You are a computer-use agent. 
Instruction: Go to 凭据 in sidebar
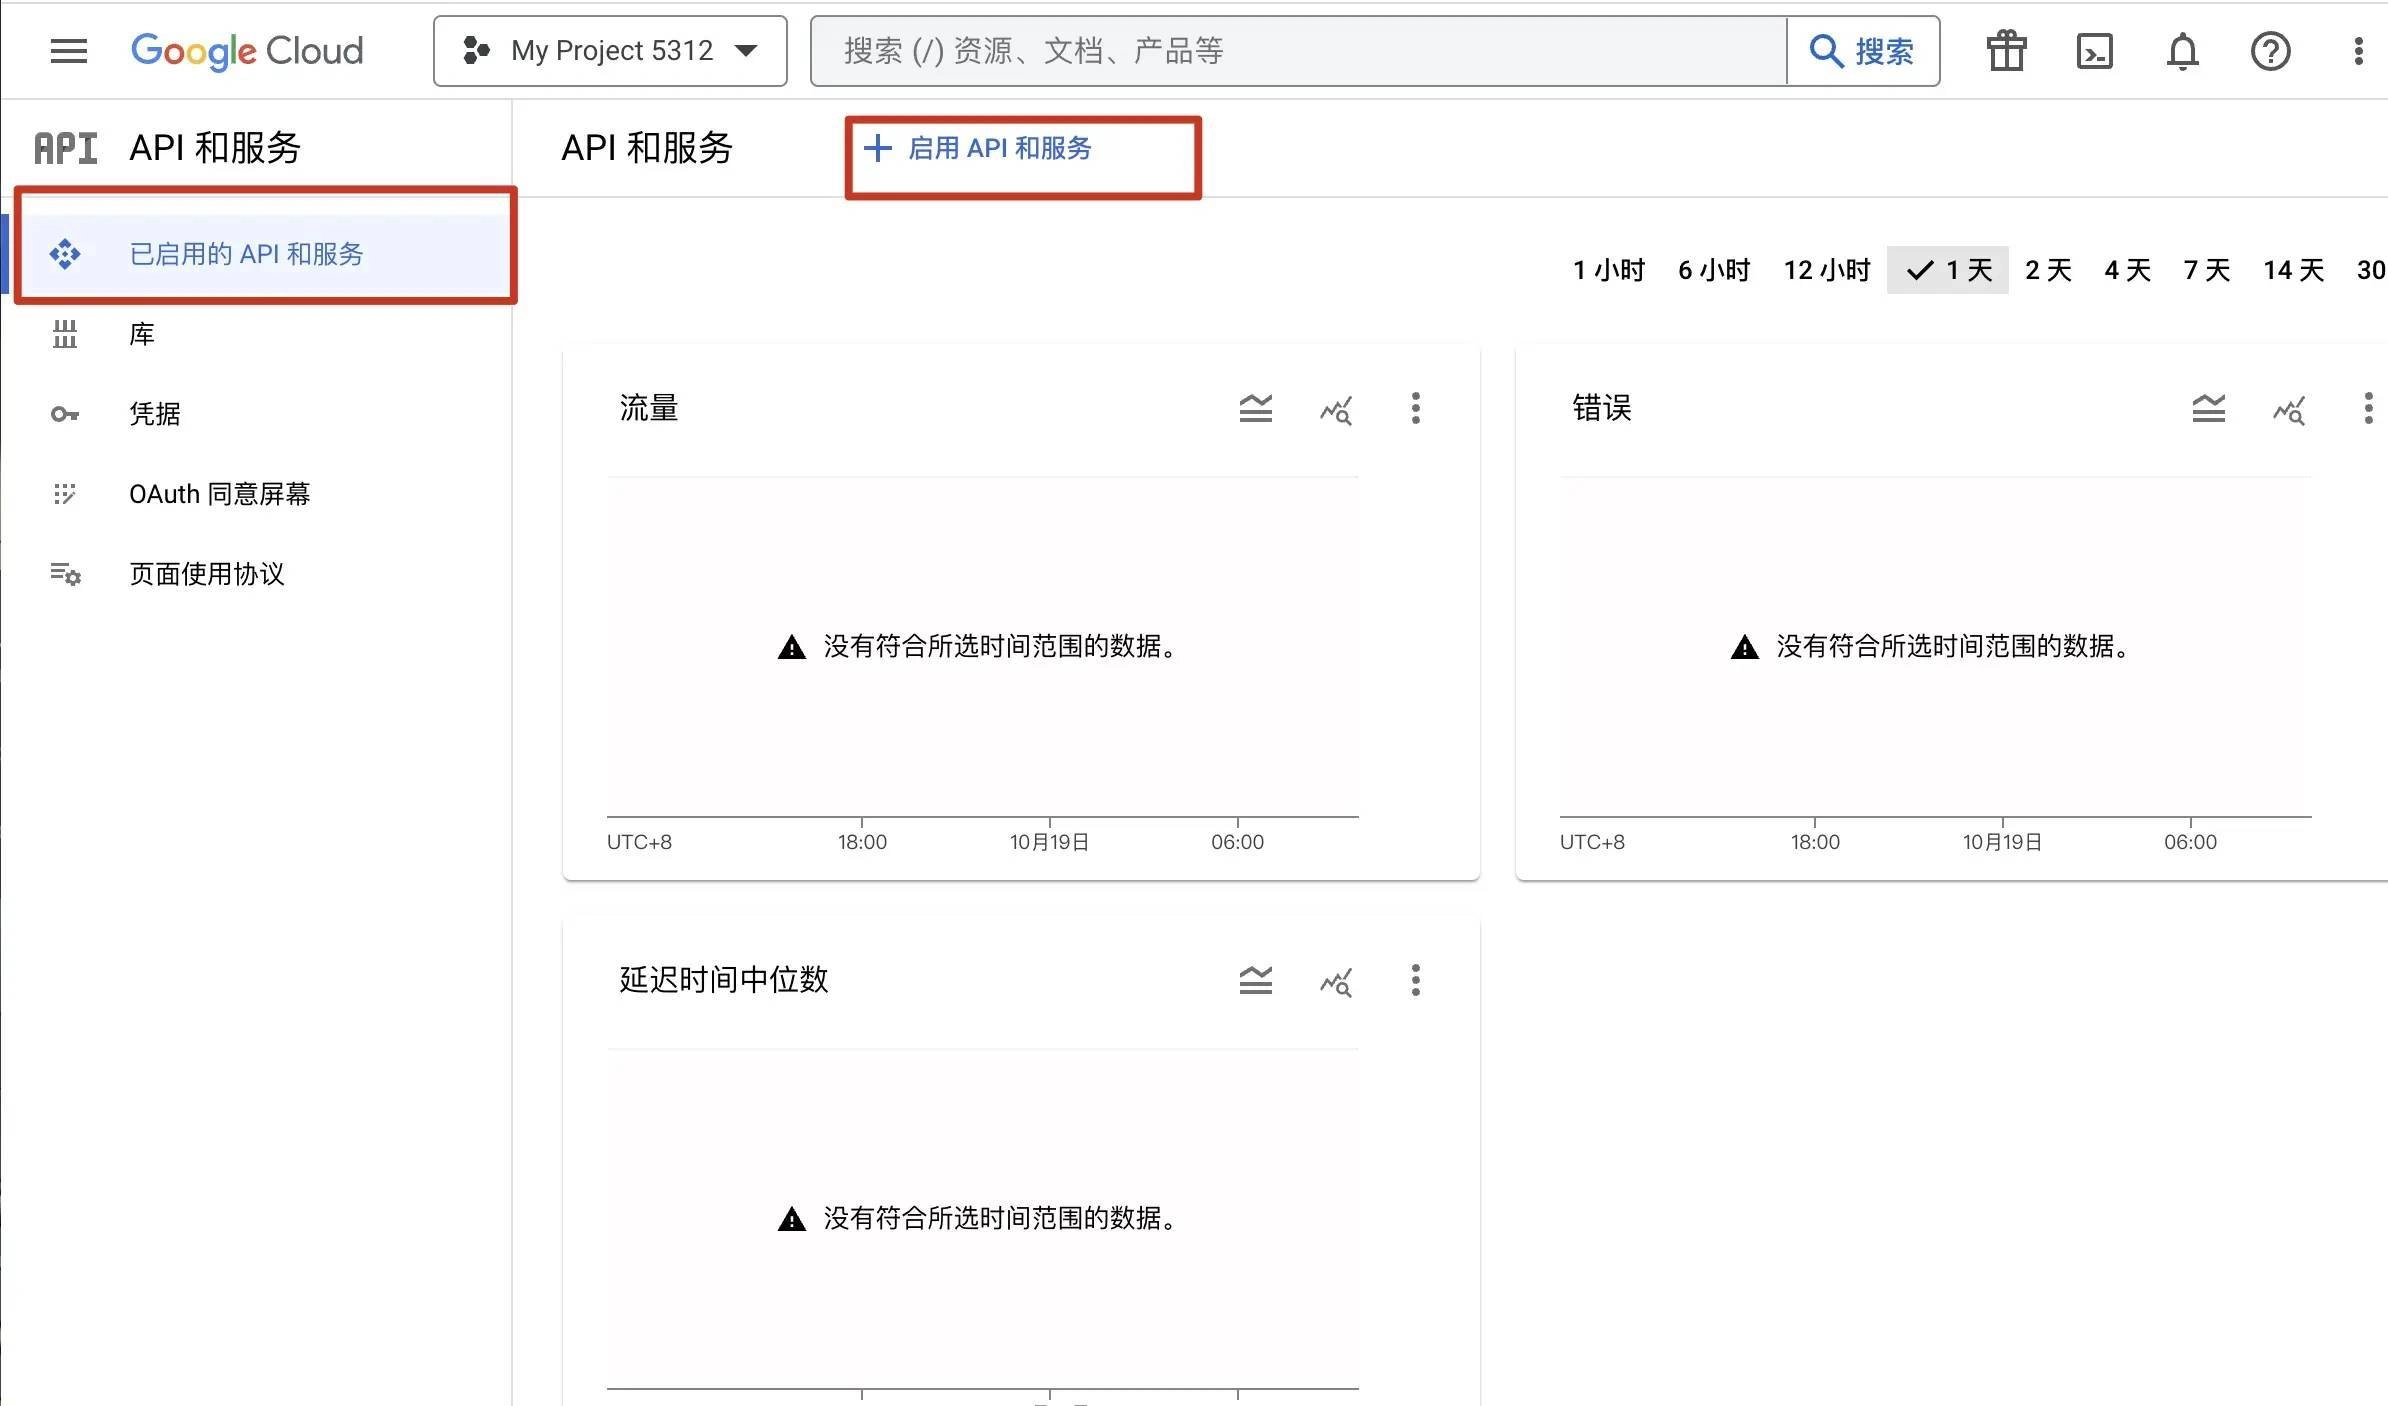click(x=155, y=414)
